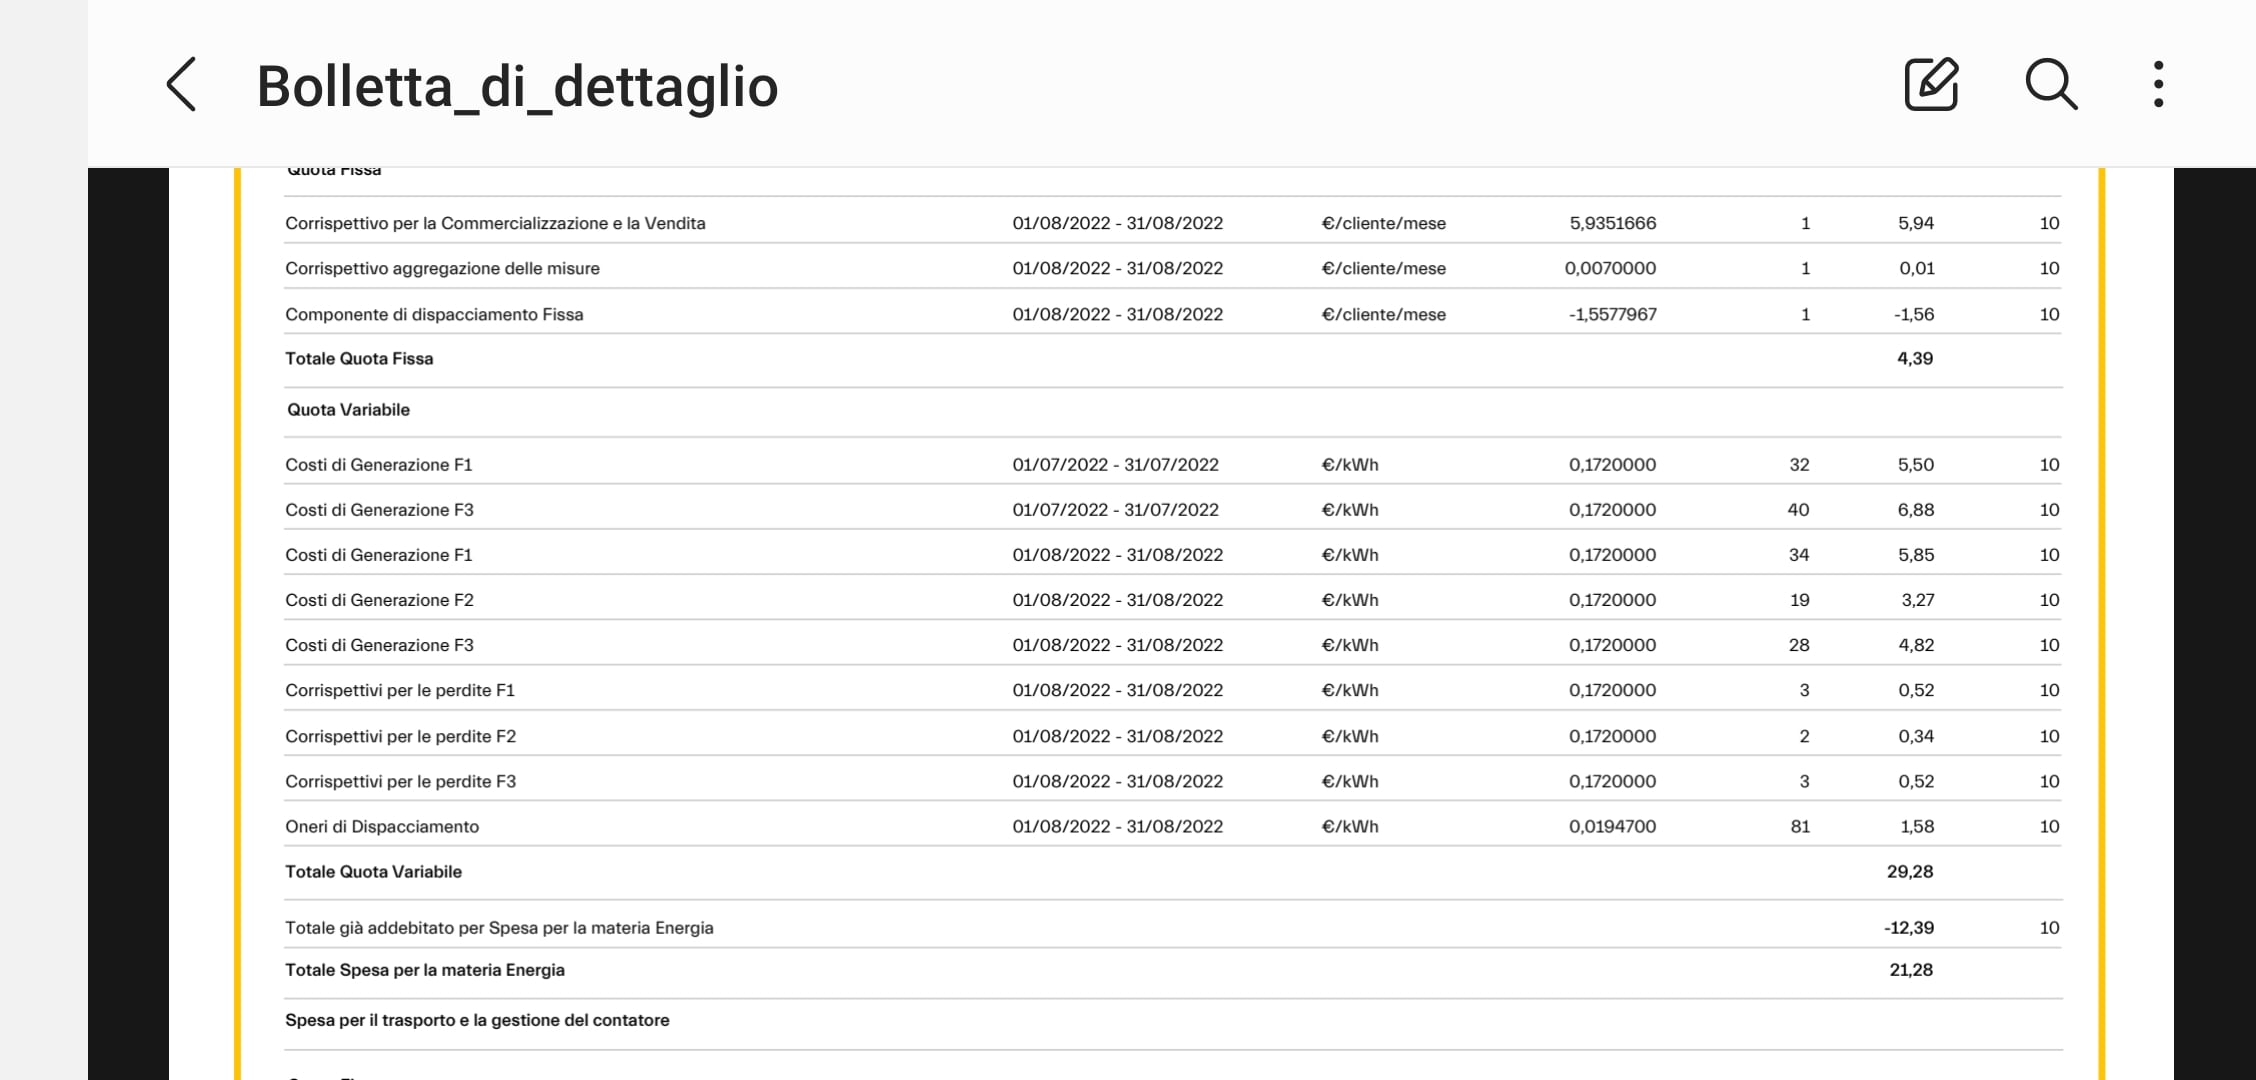
Task: Tap the 'Quota Variabile' section heading
Action: coord(348,409)
